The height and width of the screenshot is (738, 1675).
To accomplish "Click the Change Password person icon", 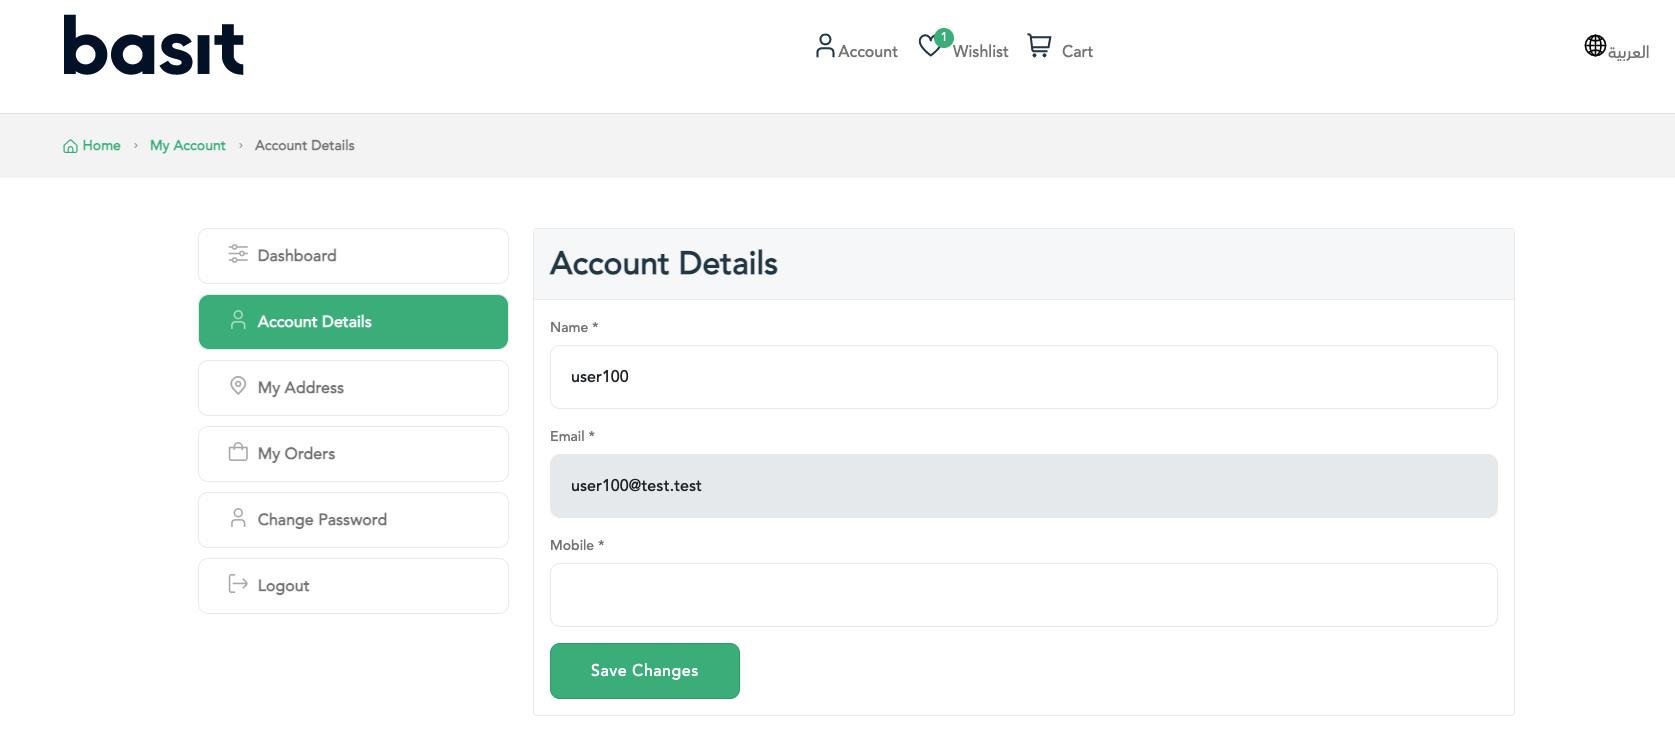I will [x=238, y=518].
